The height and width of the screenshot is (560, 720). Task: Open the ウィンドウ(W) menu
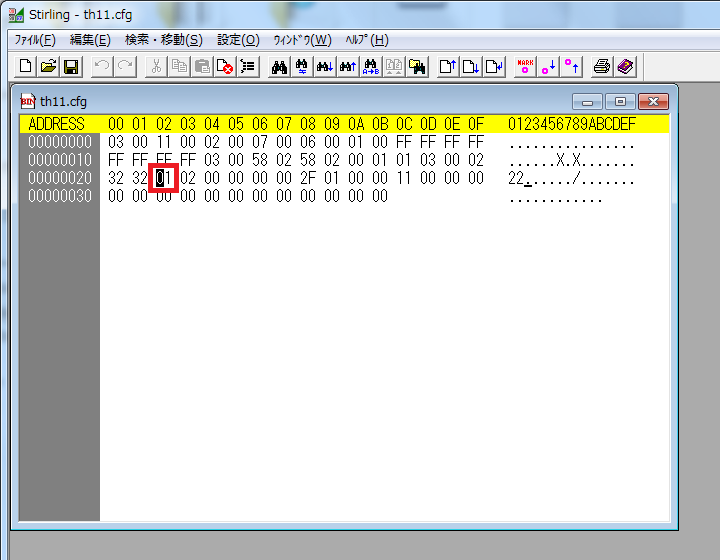[302, 40]
